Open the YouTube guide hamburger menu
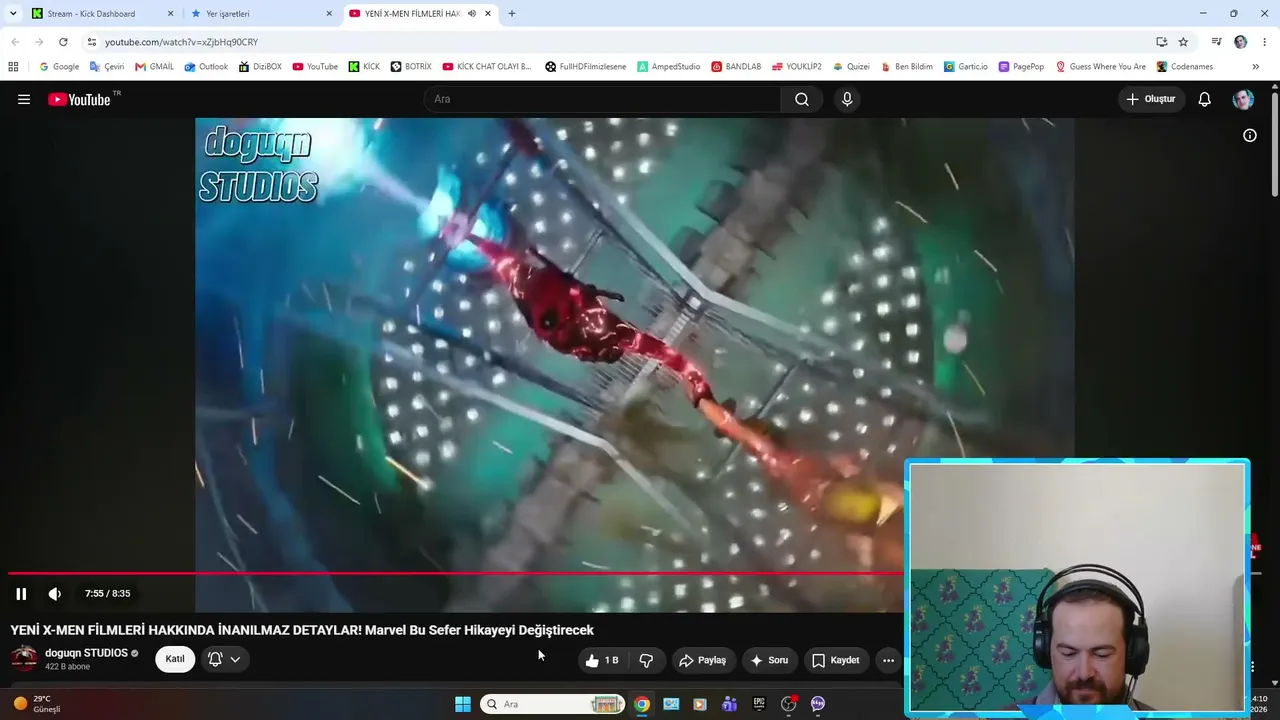 pyautogui.click(x=24, y=99)
